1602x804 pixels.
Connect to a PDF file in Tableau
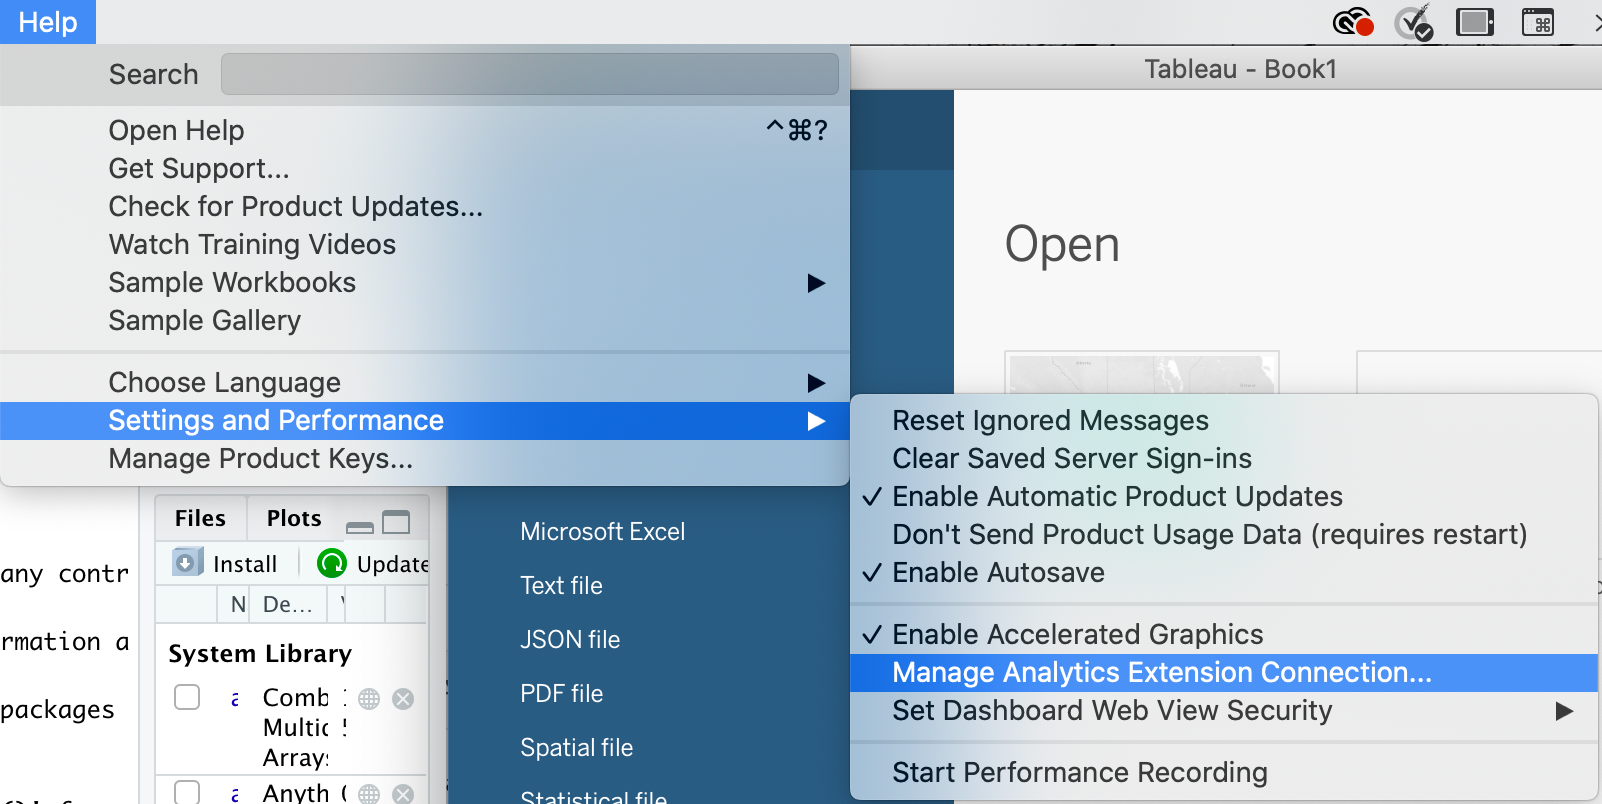point(561,693)
